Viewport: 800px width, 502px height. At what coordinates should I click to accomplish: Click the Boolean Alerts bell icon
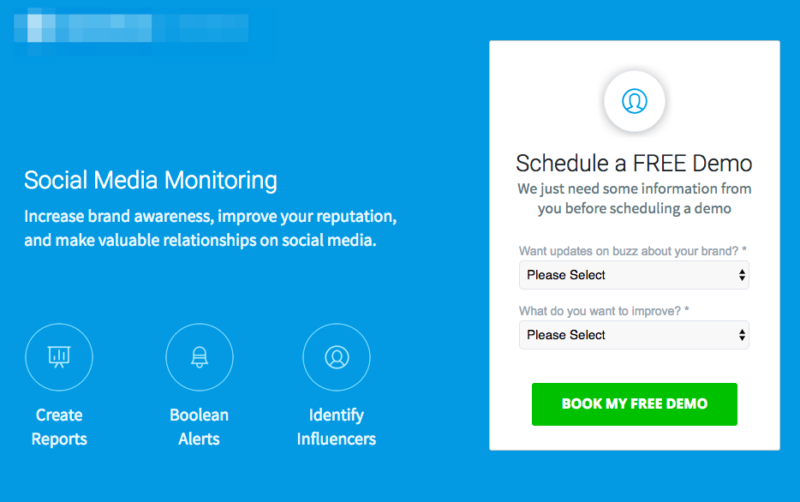click(199, 357)
